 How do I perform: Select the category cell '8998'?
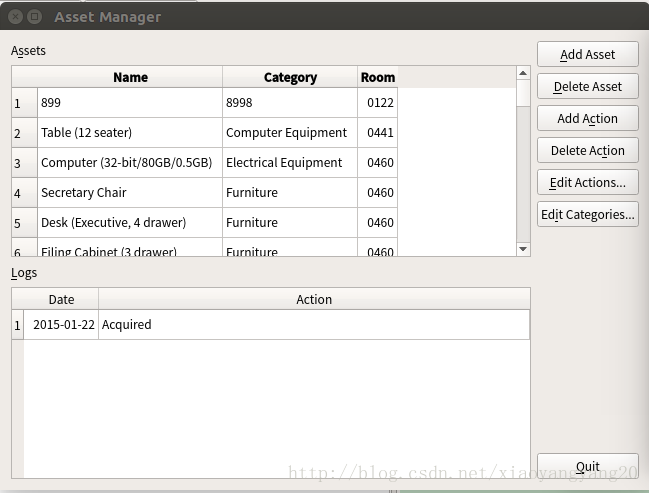290,103
